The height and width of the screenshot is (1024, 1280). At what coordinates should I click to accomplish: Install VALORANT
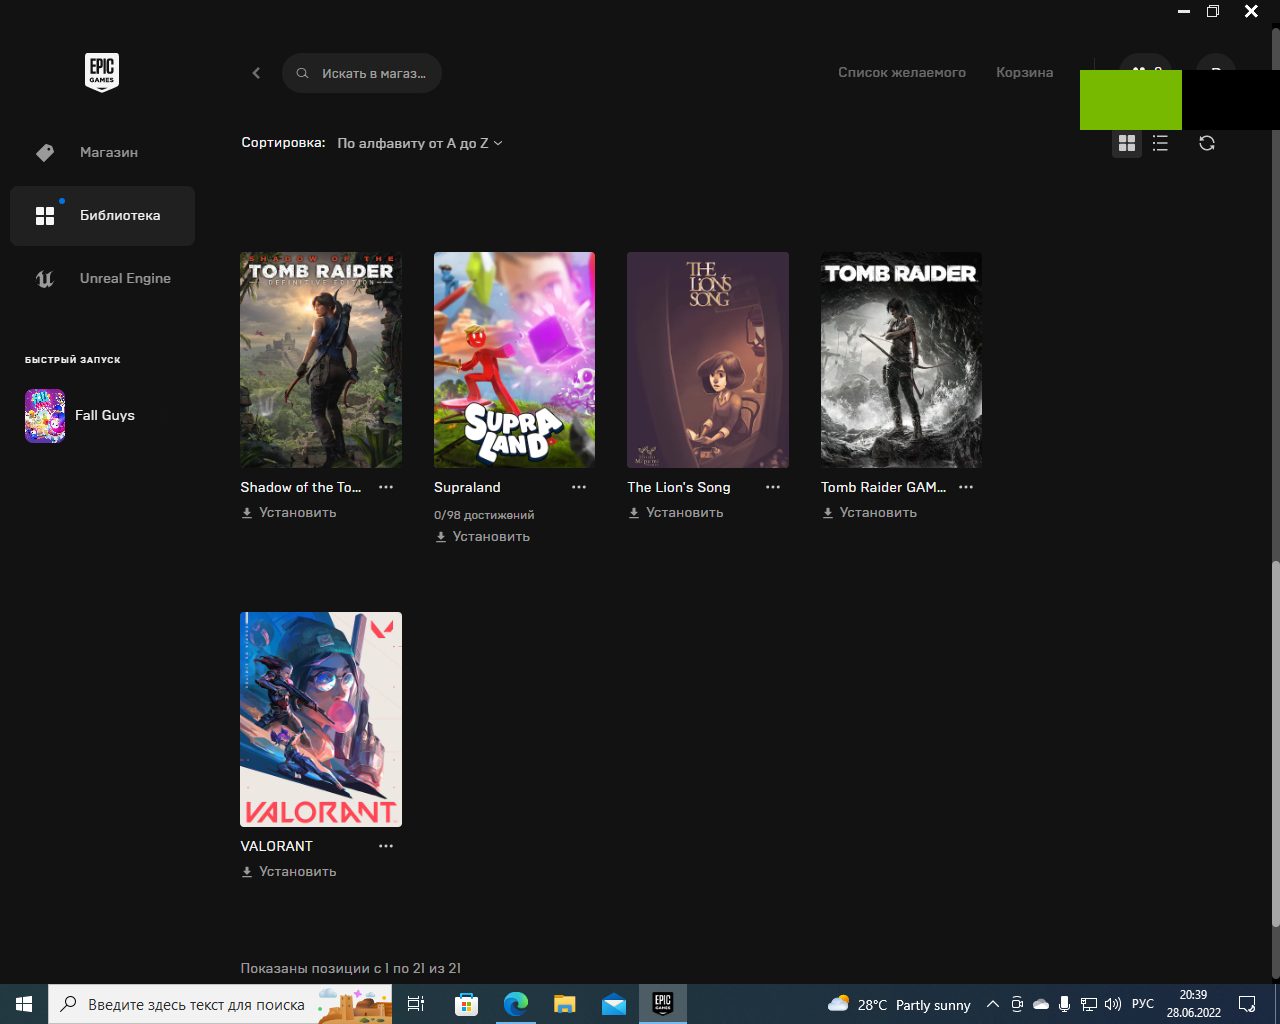[289, 872]
